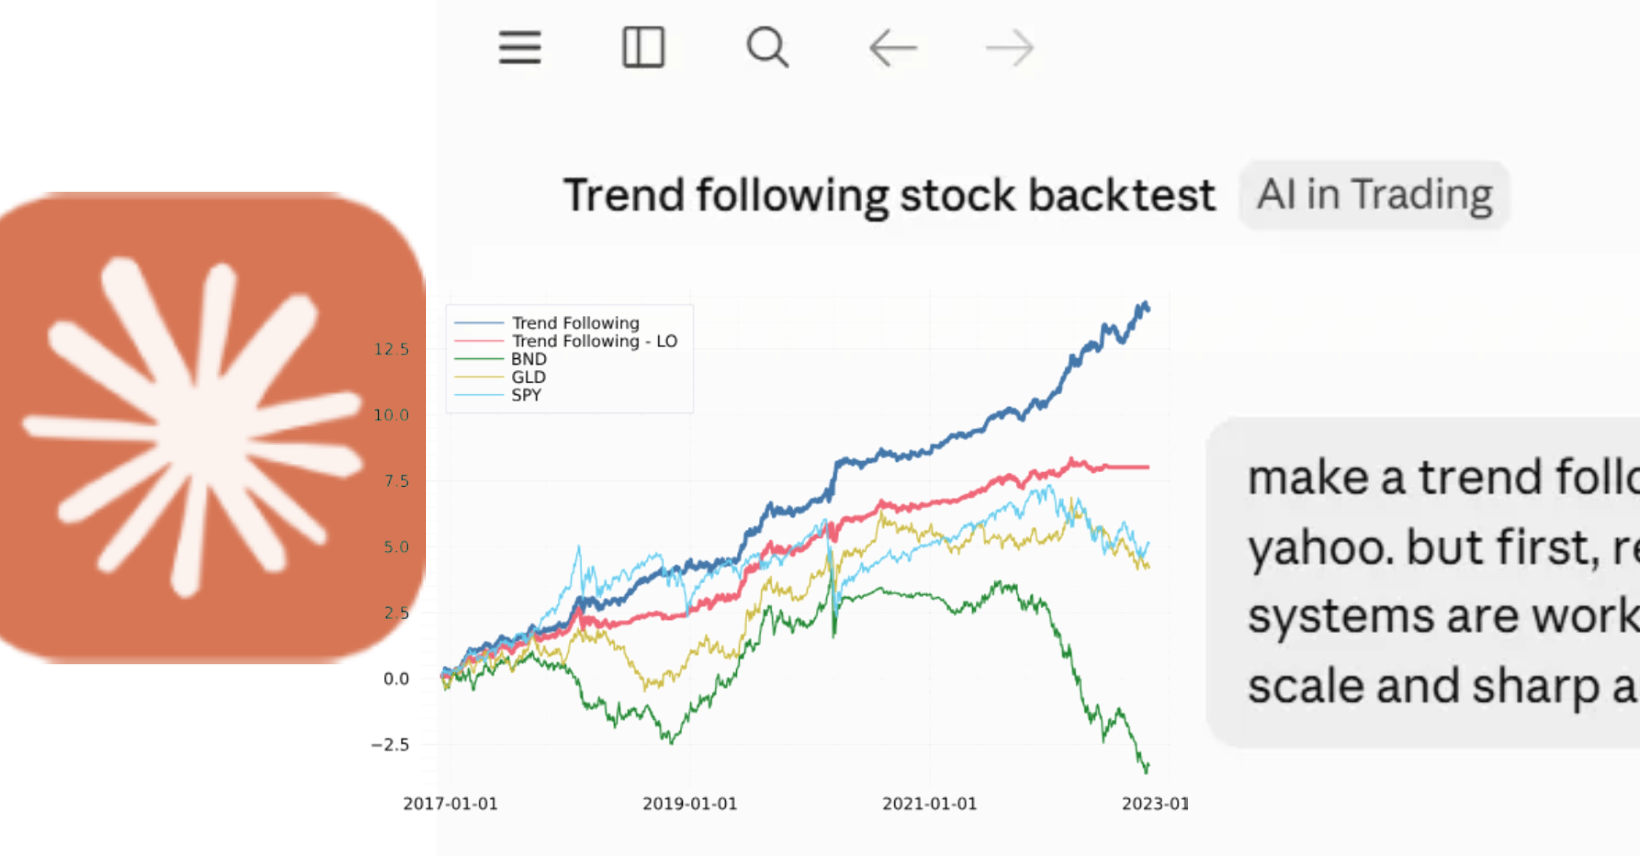Open search with the magnifier icon

[x=768, y=47]
